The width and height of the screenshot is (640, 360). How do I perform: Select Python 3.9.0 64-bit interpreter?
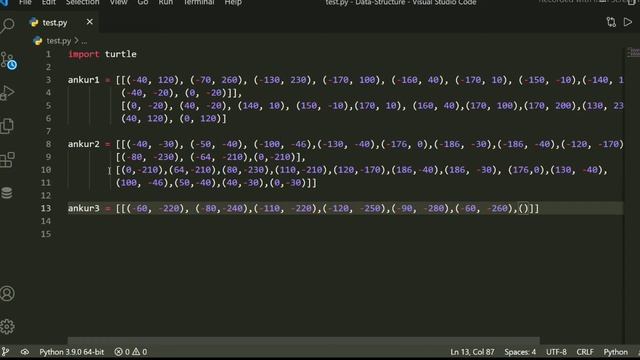[71, 352]
